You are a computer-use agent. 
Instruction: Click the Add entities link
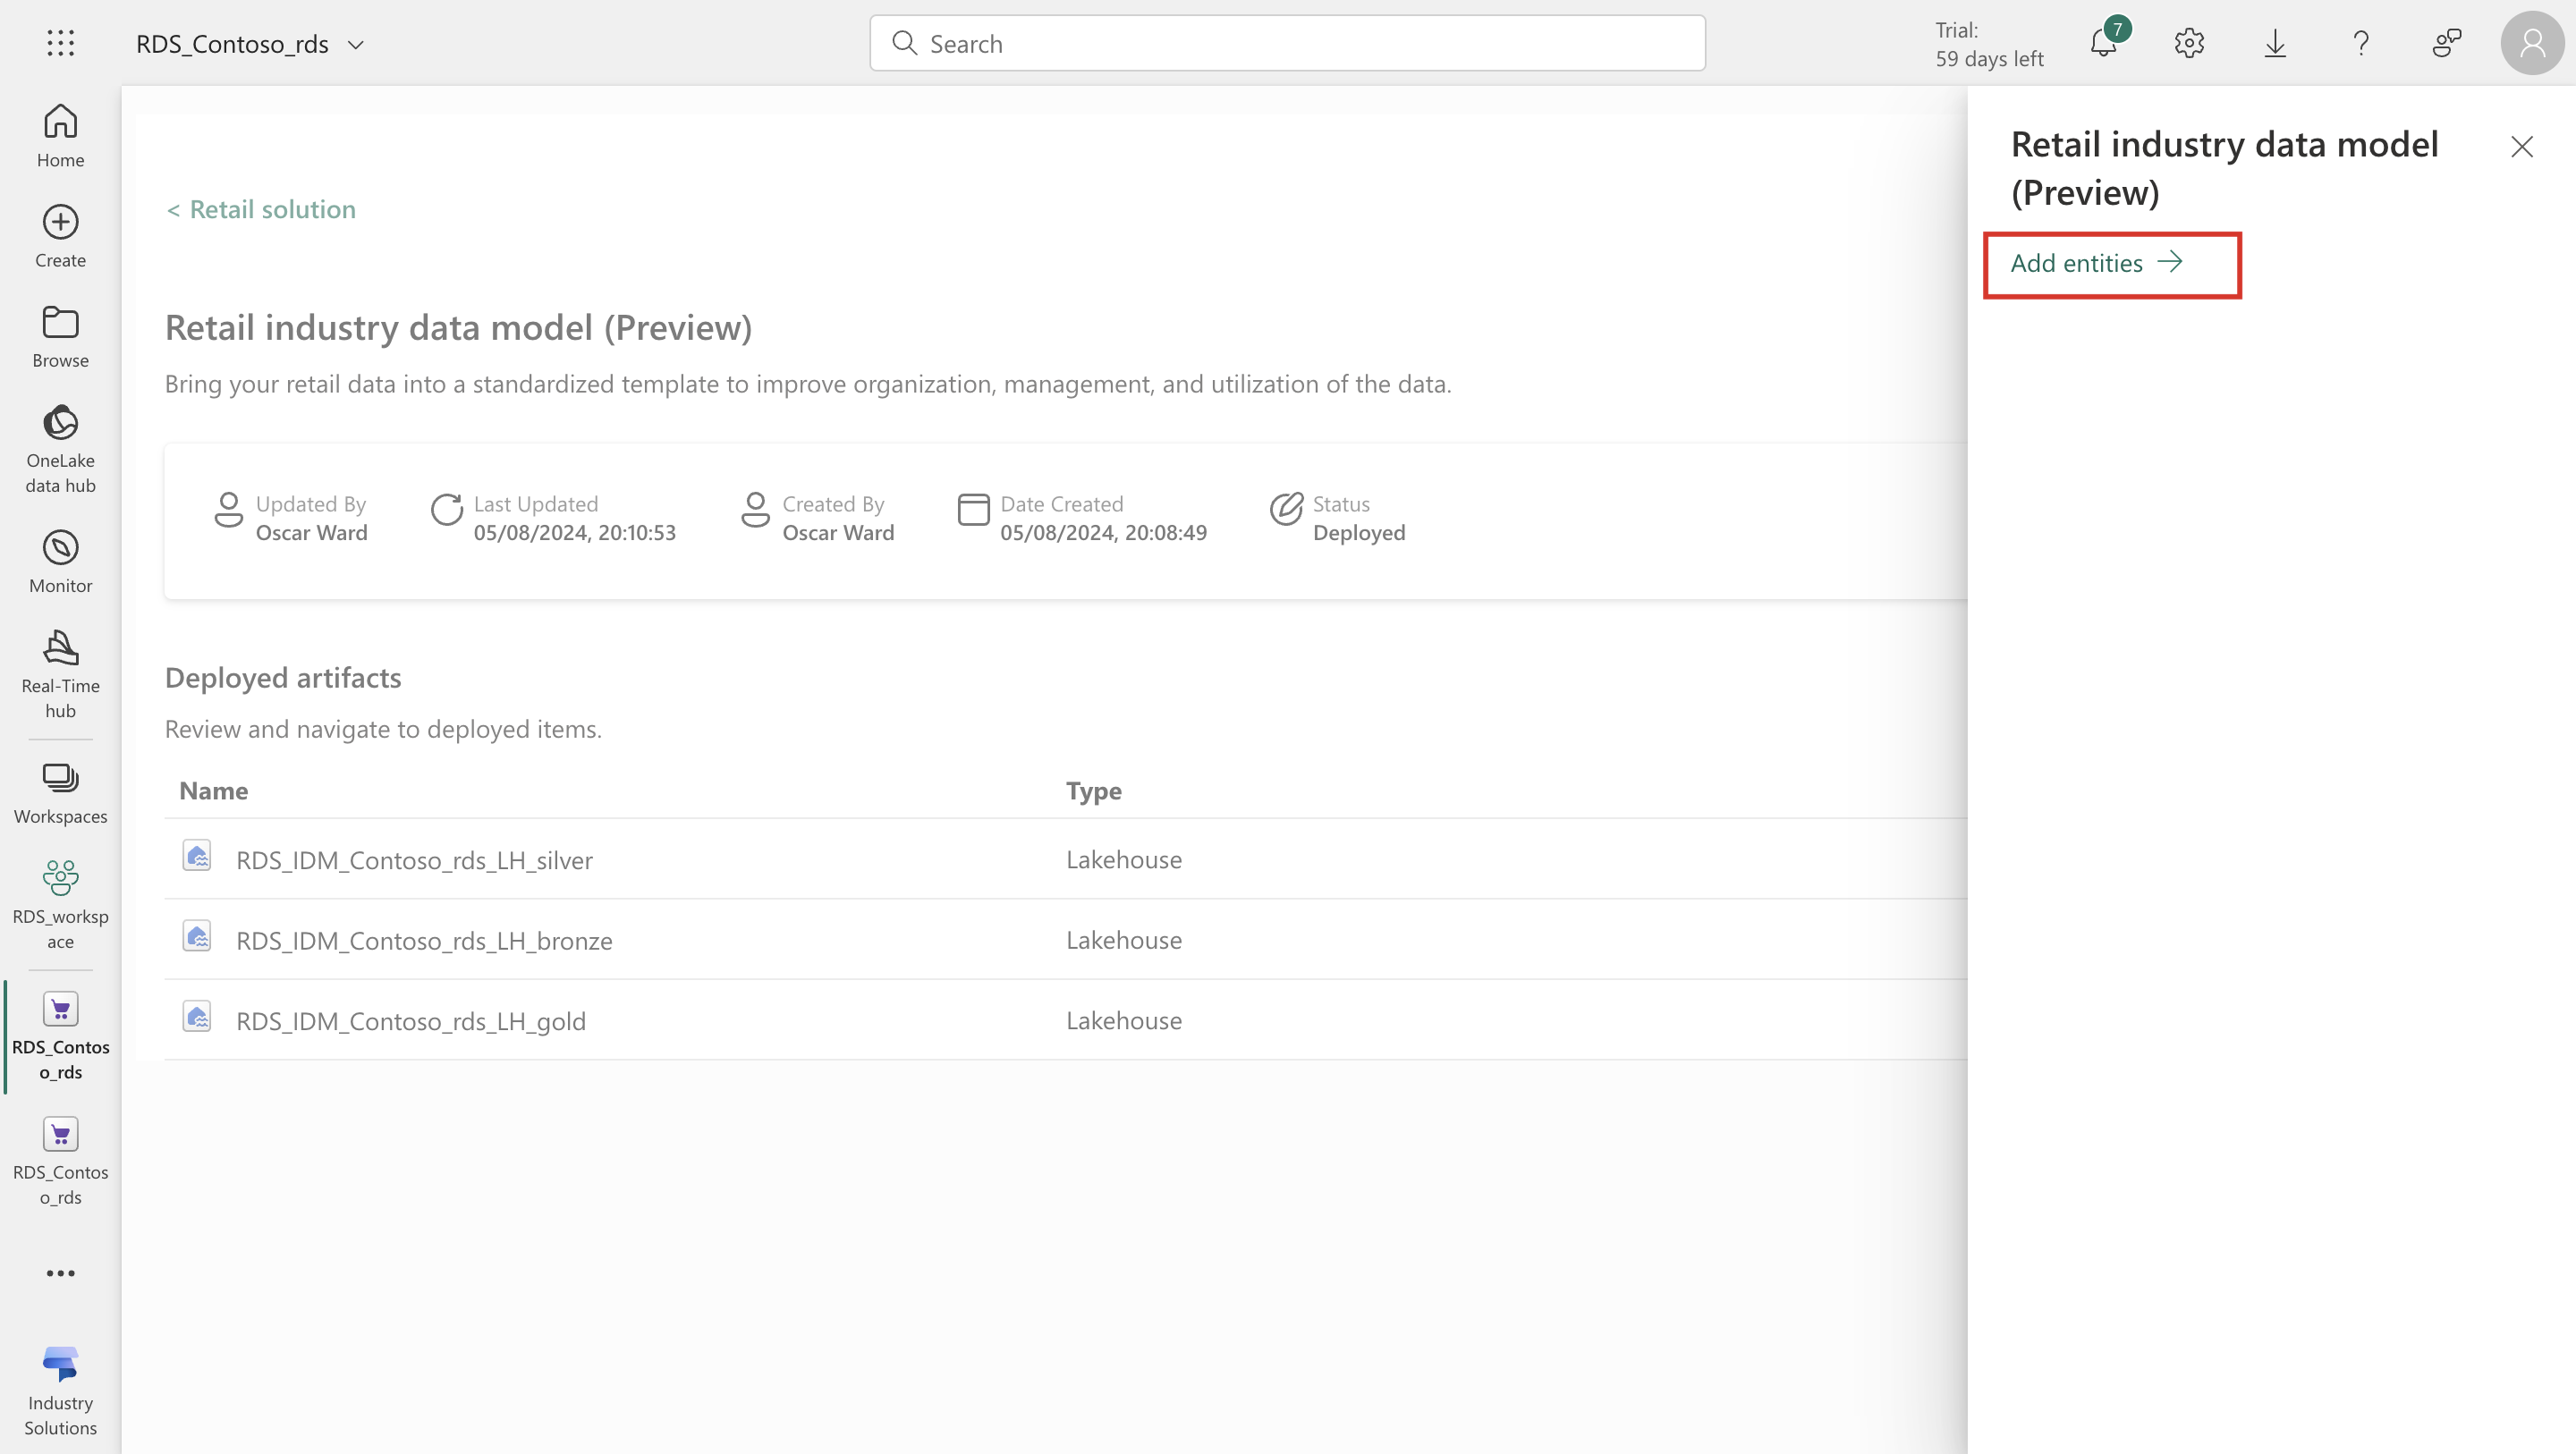point(2097,263)
